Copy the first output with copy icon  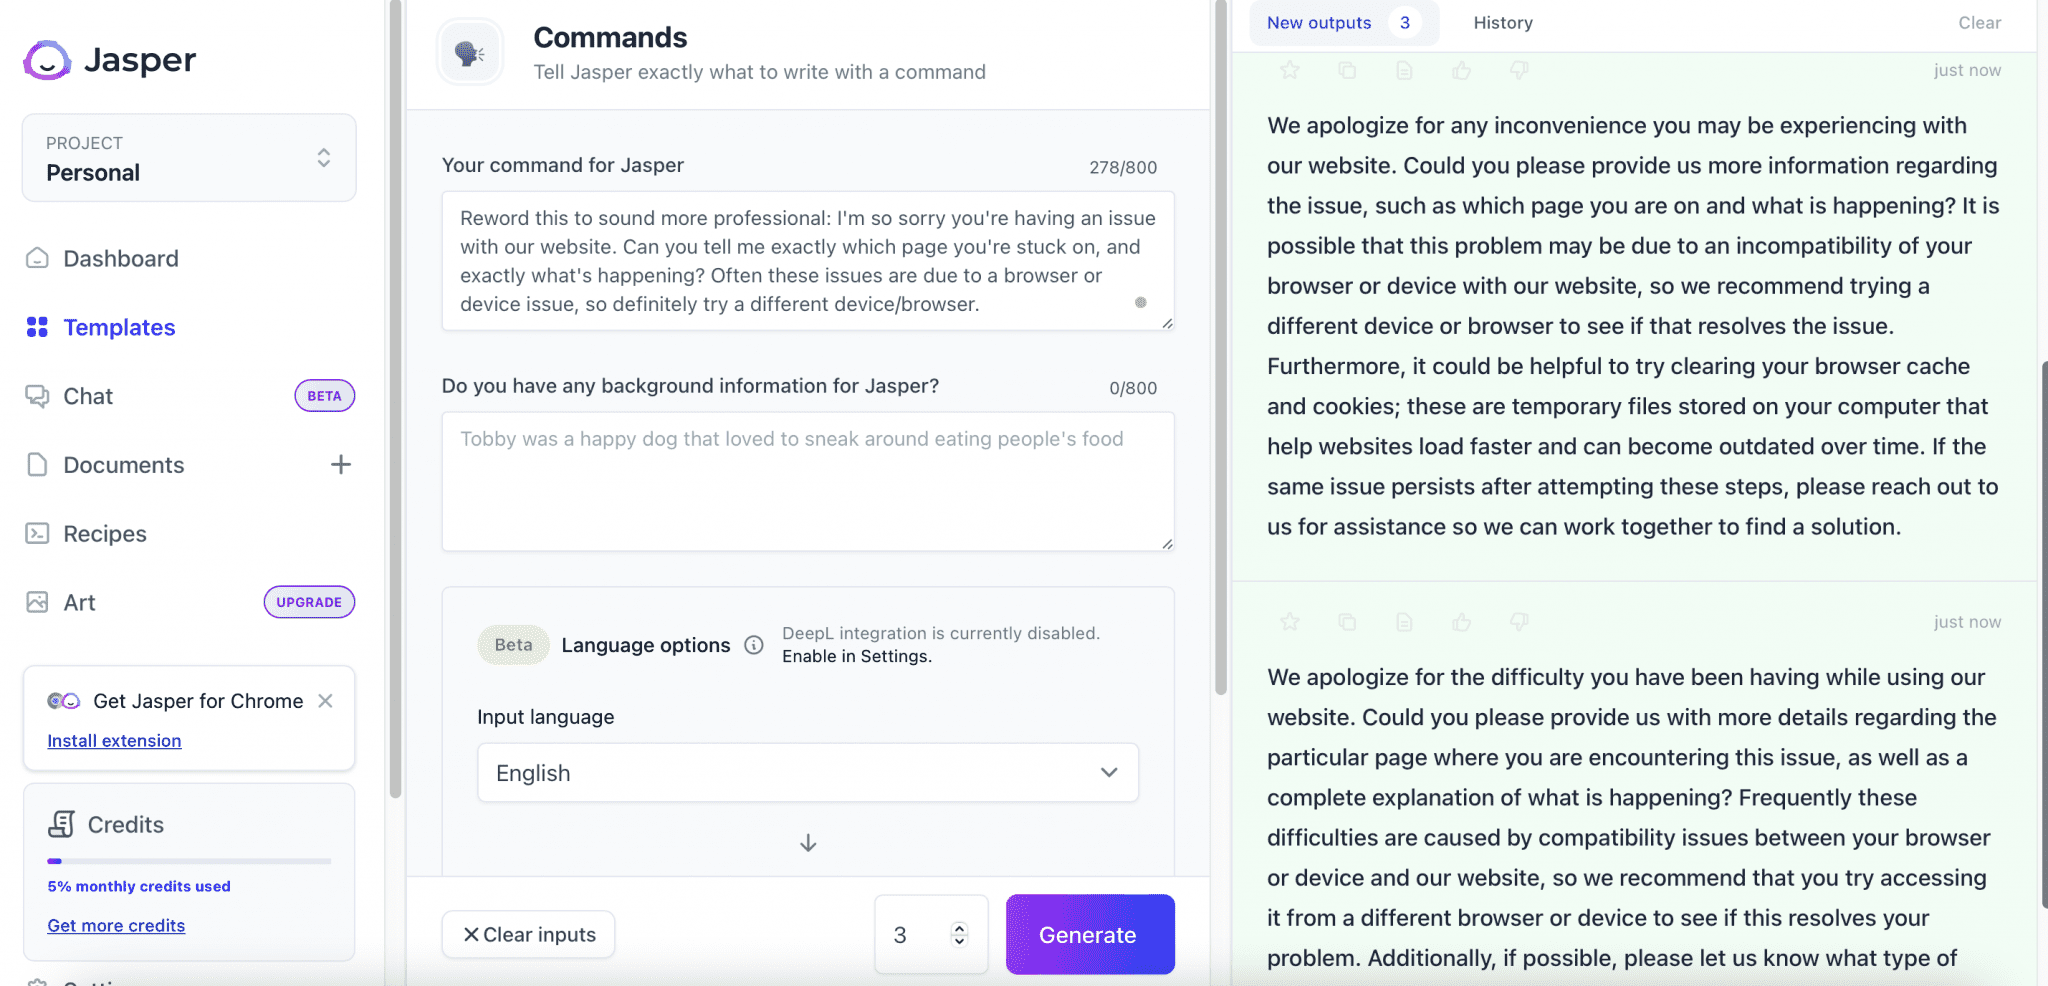[x=1347, y=70]
